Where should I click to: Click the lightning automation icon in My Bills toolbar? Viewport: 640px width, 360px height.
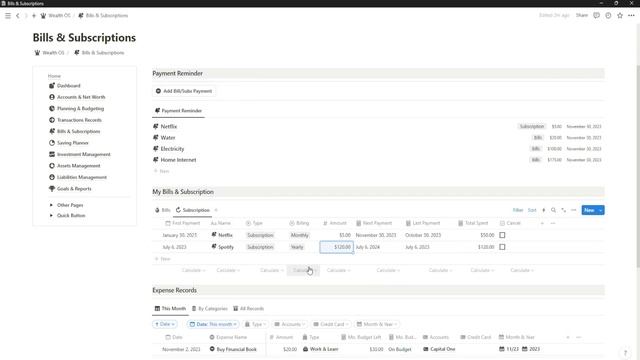544,210
